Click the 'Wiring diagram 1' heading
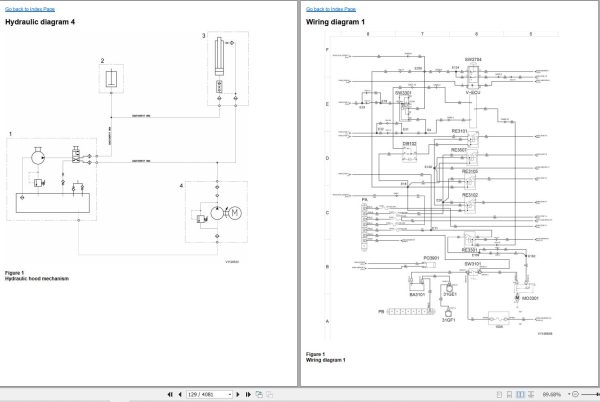 point(335,22)
